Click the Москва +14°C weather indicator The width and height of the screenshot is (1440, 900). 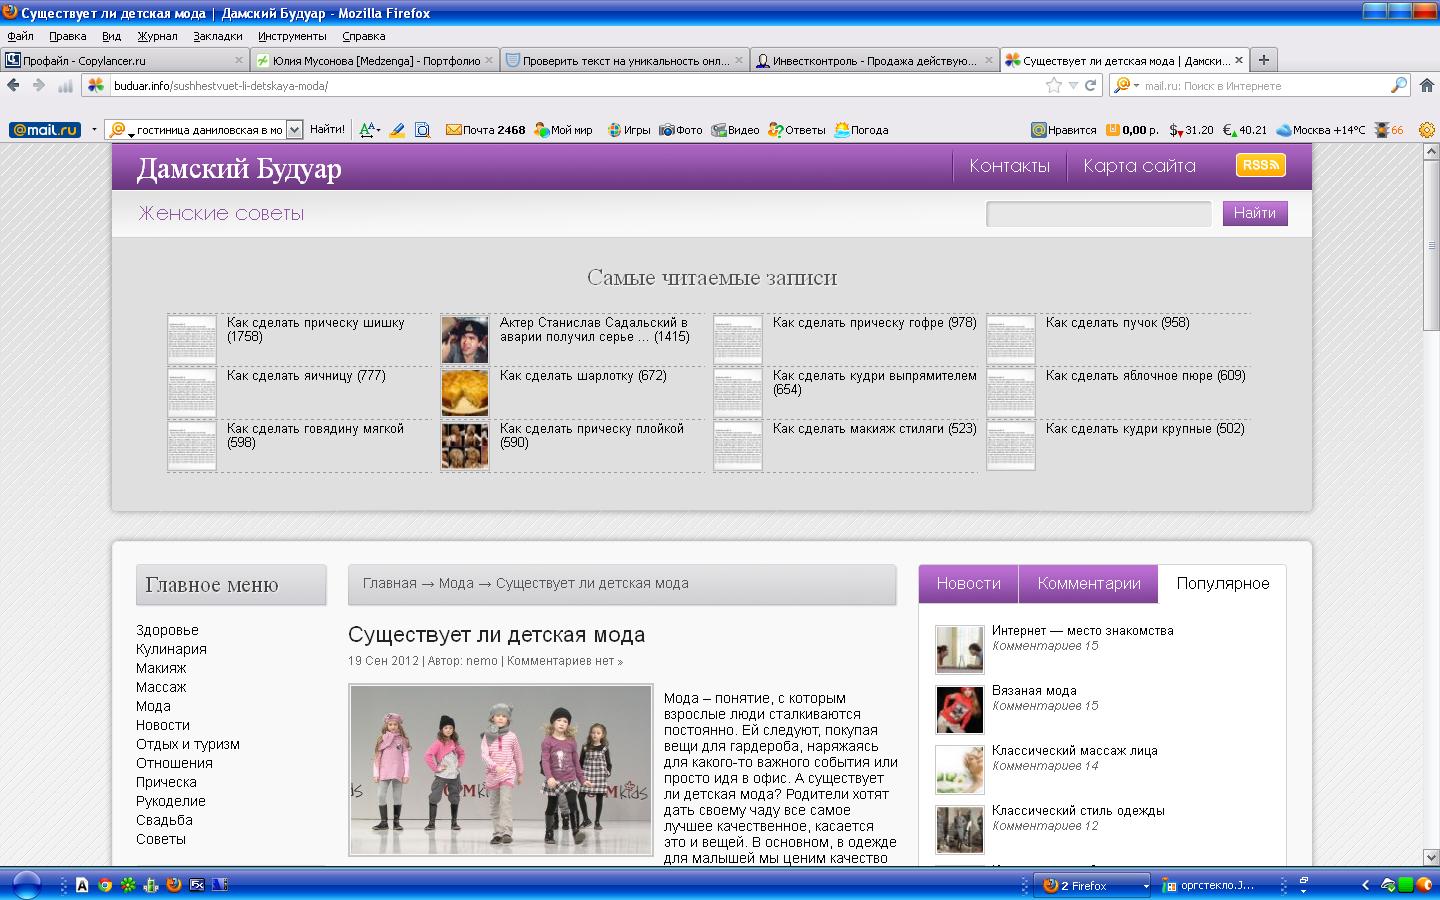[x=1320, y=130]
